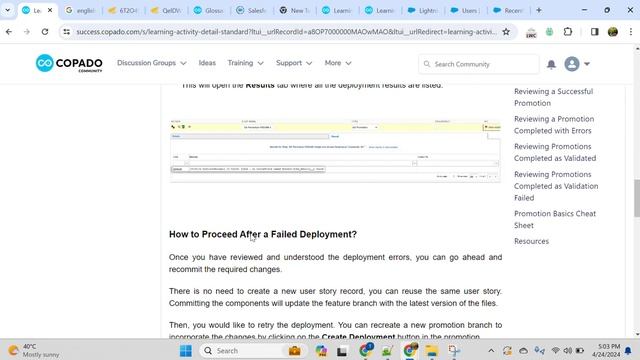Open the notification center bell on taskbar
Viewport: 640px width, 360px height.
[x=629, y=351]
